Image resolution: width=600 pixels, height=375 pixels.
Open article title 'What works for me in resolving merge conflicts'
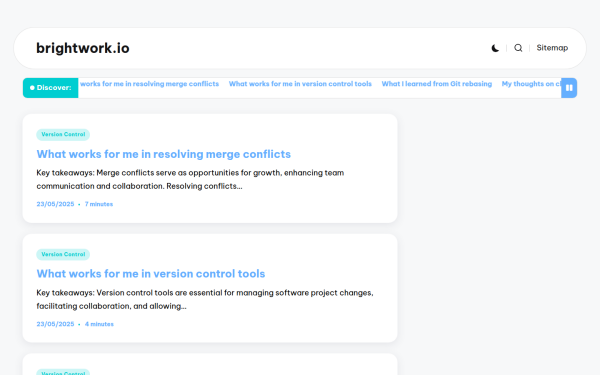click(x=164, y=154)
